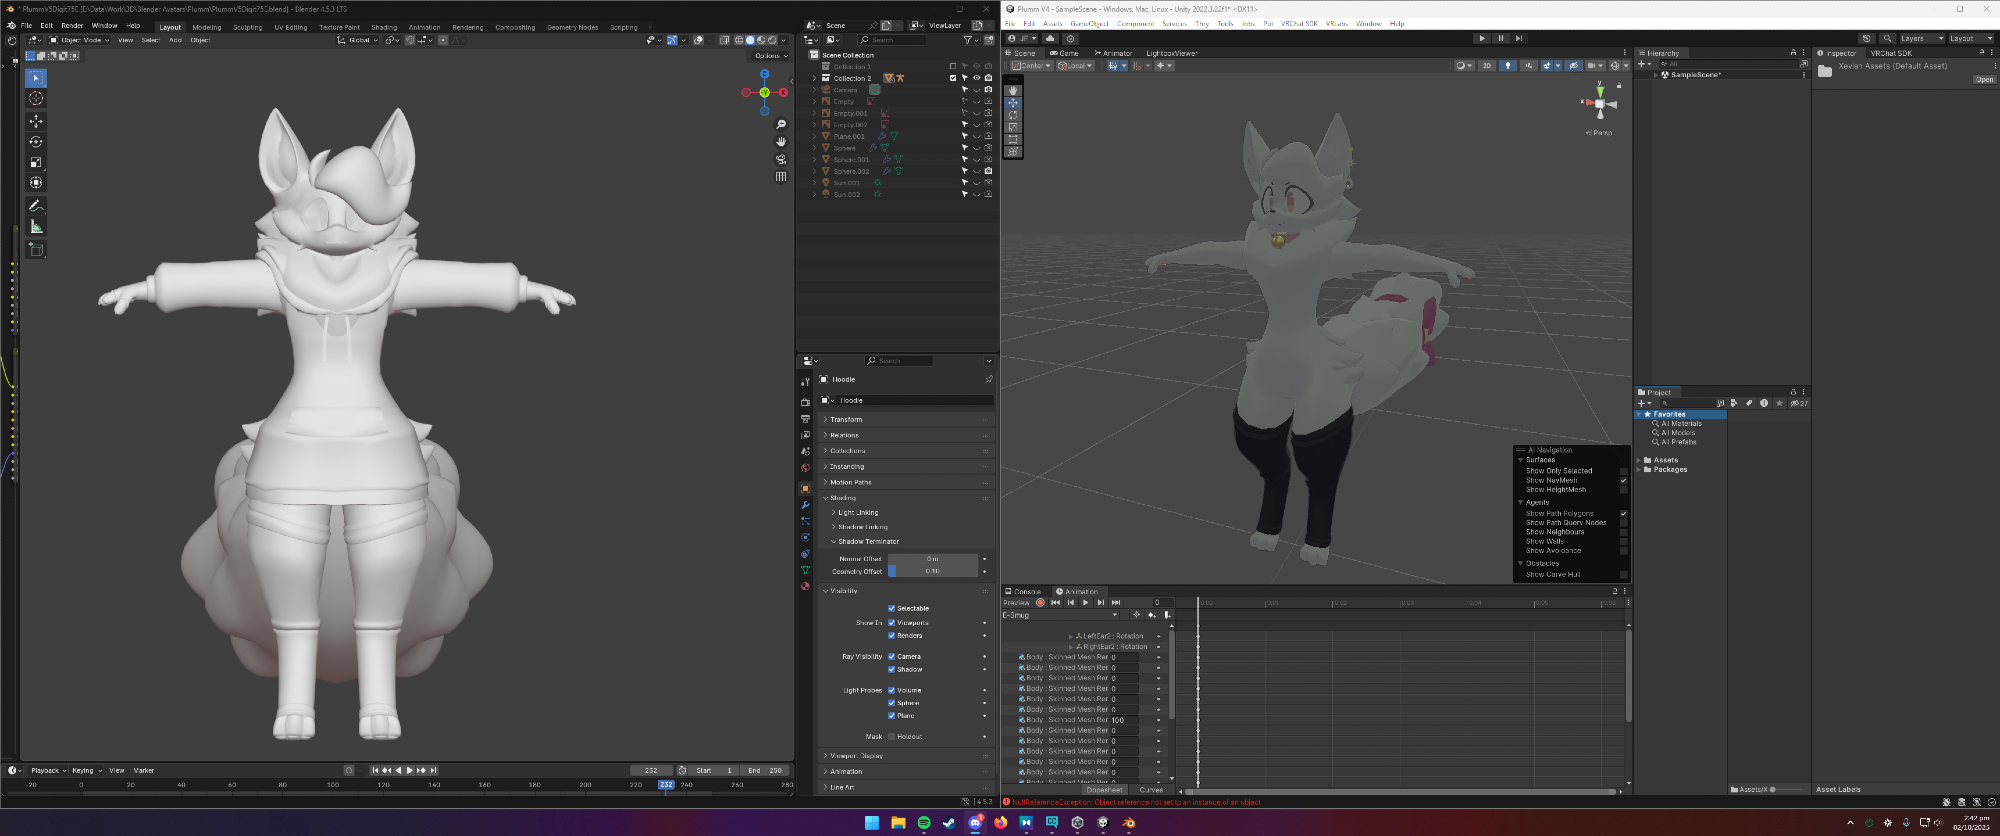
Task: Start recording in Unity Animation window
Action: 1040,603
